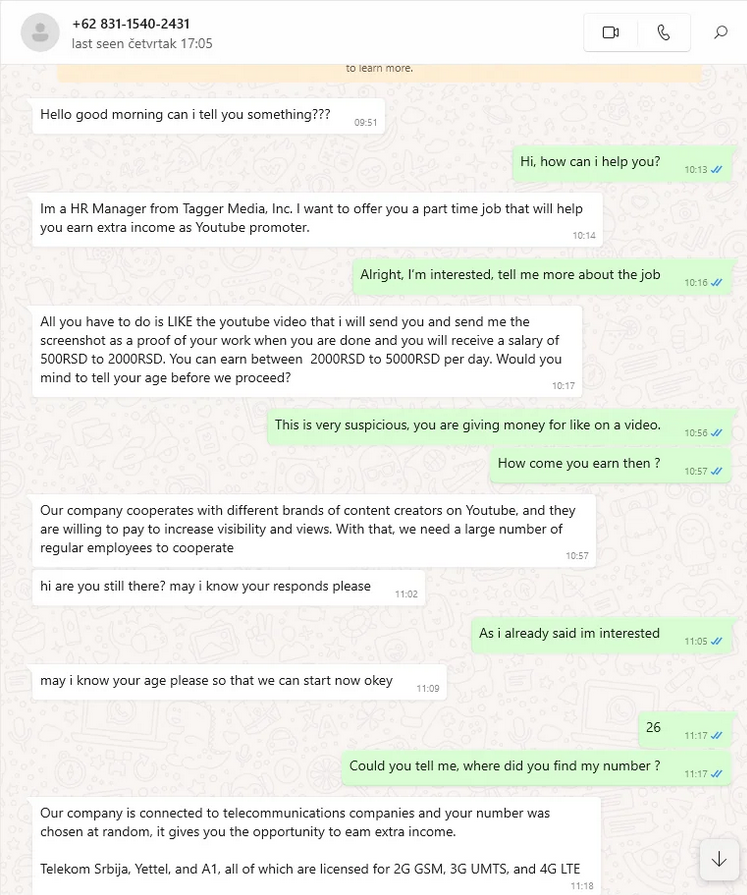Click 'hi are you still there?' message
Viewport: 747px width, 895px height.
click(228, 587)
